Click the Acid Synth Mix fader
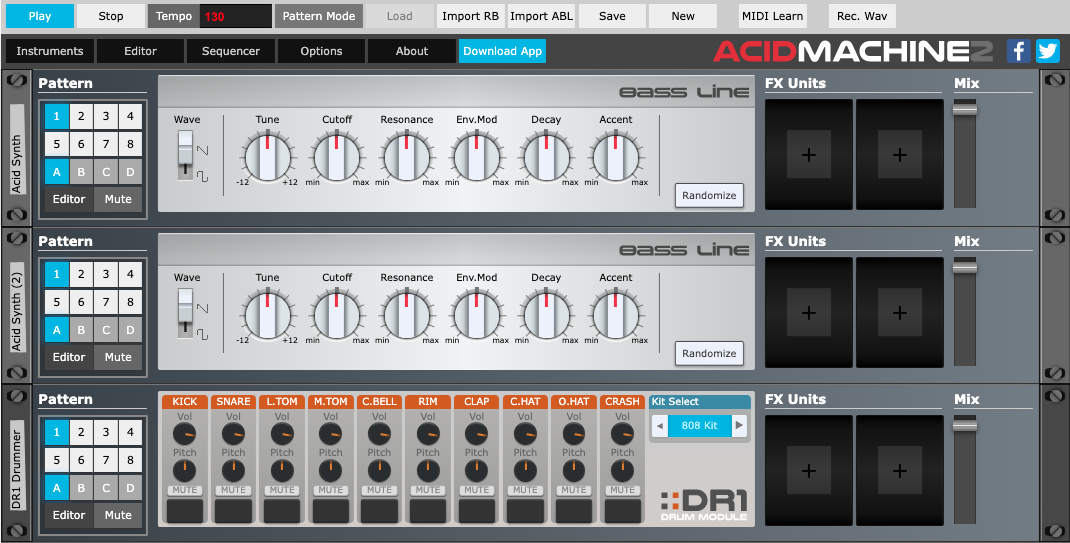The height and width of the screenshot is (543, 1070). coord(965,108)
